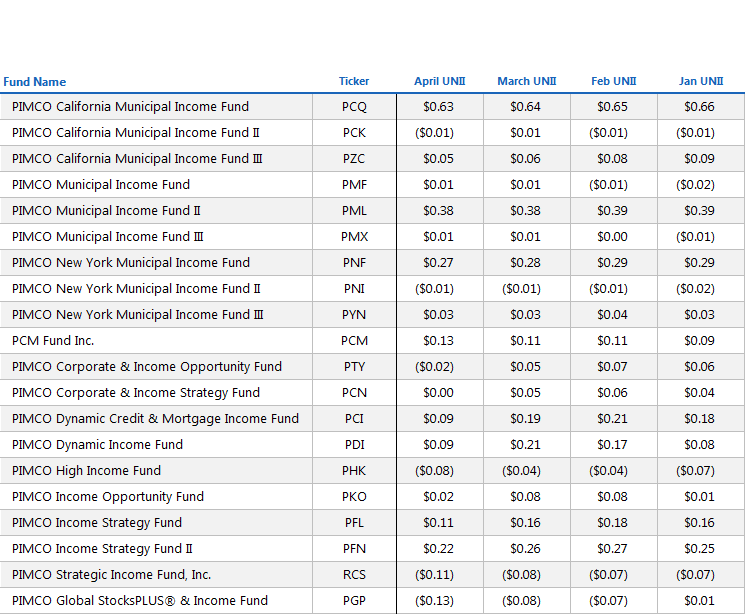Select PMX Feb UNII value $0.00
Screen dimensions: 746x615
tap(614, 236)
